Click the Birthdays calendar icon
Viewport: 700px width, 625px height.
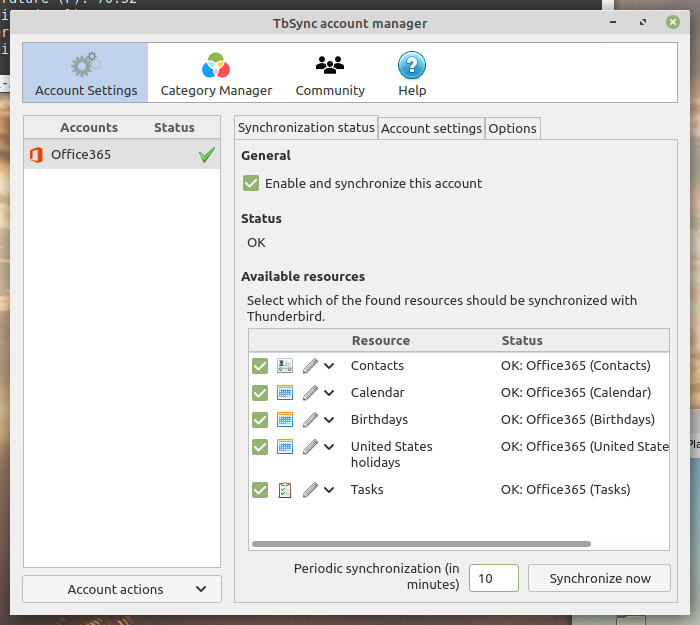point(285,420)
